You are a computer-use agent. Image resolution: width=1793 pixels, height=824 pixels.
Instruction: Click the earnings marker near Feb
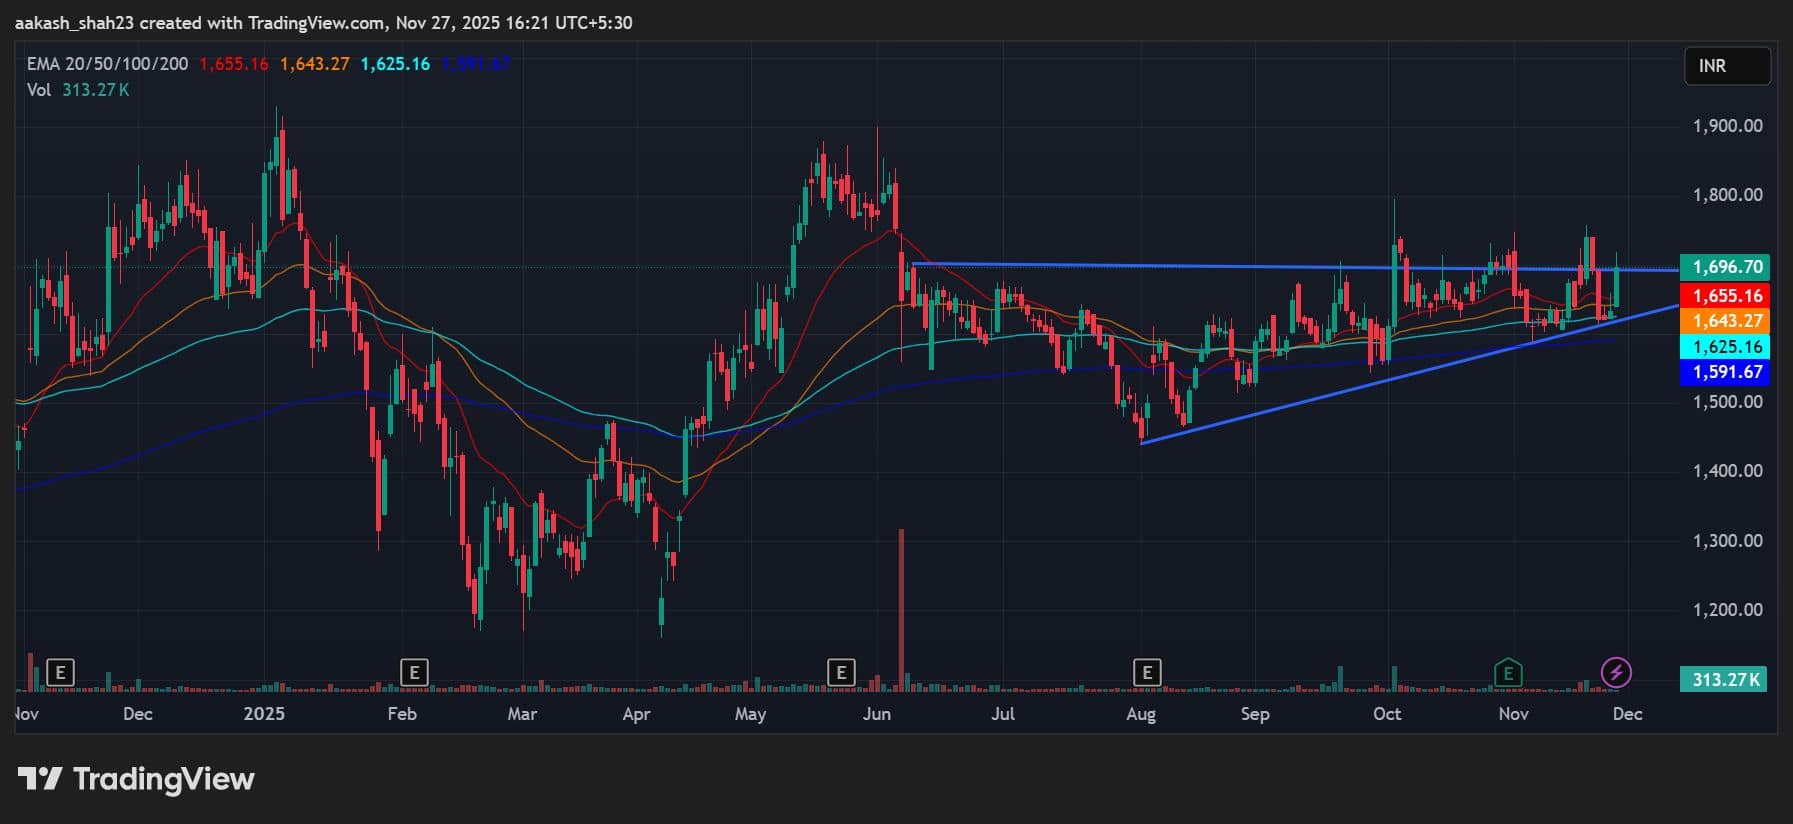(x=413, y=673)
